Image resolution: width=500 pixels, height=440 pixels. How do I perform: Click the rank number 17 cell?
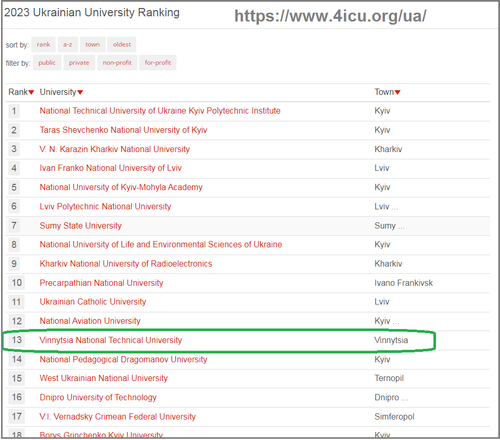click(x=17, y=417)
